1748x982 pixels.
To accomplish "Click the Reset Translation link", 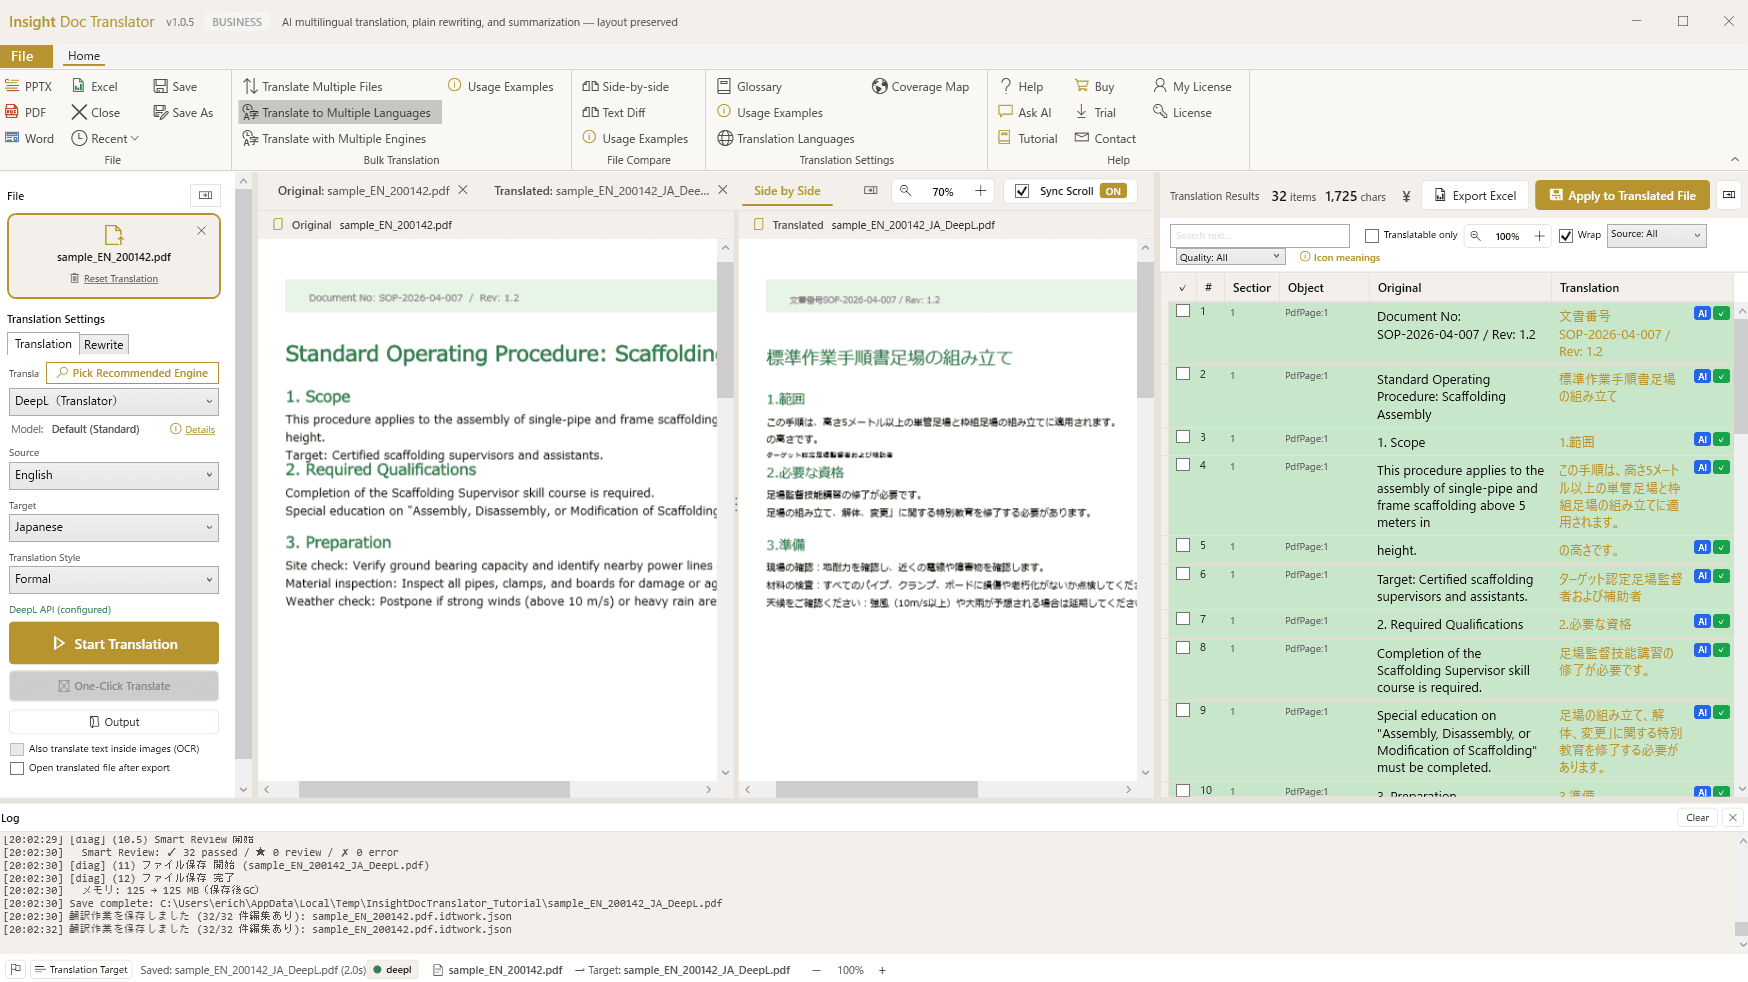I will 121,279.
